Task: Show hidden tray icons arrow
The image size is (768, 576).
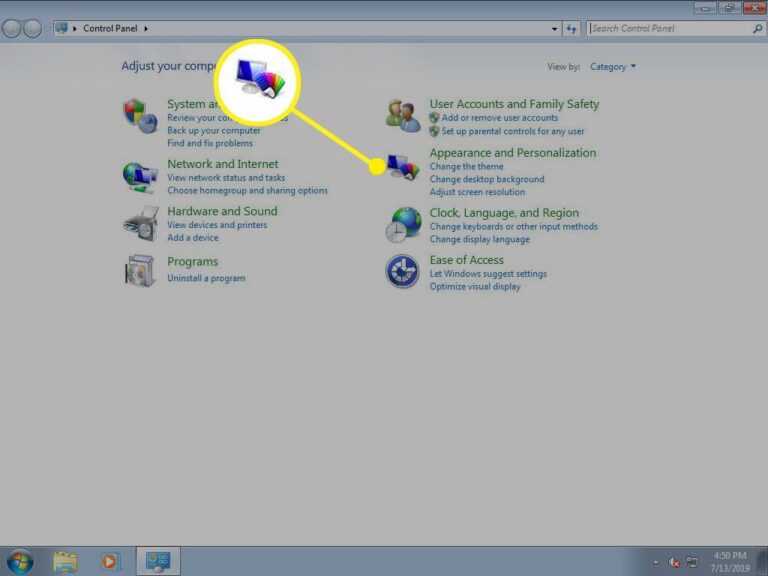Action: click(x=655, y=562)
